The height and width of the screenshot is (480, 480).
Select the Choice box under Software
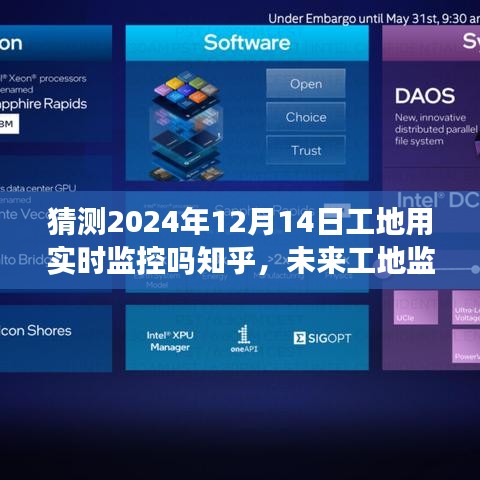(x=306, y=117)
